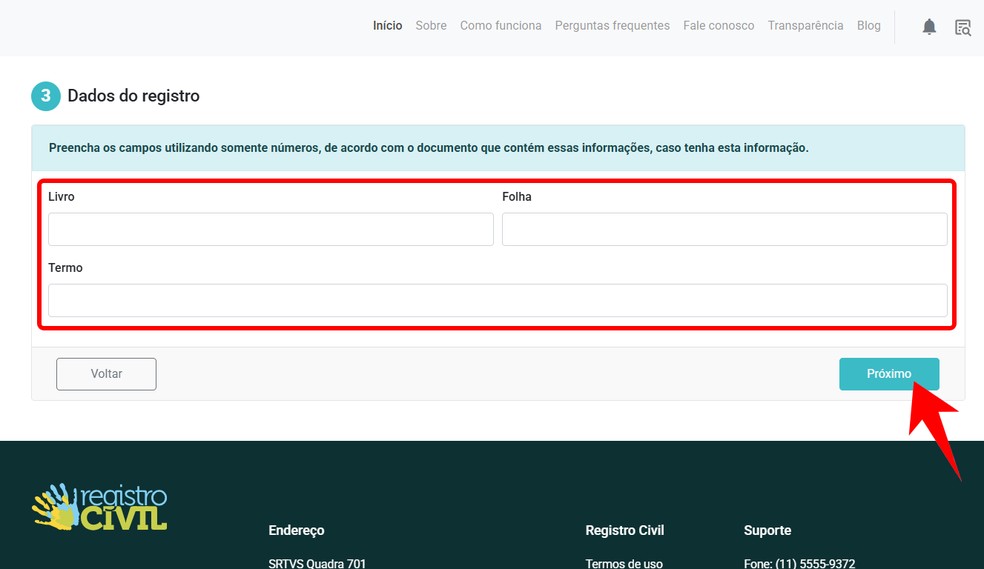This screenshot has height=569, width=984.
Task: Visit the Blog link
Action: point(869,26)
